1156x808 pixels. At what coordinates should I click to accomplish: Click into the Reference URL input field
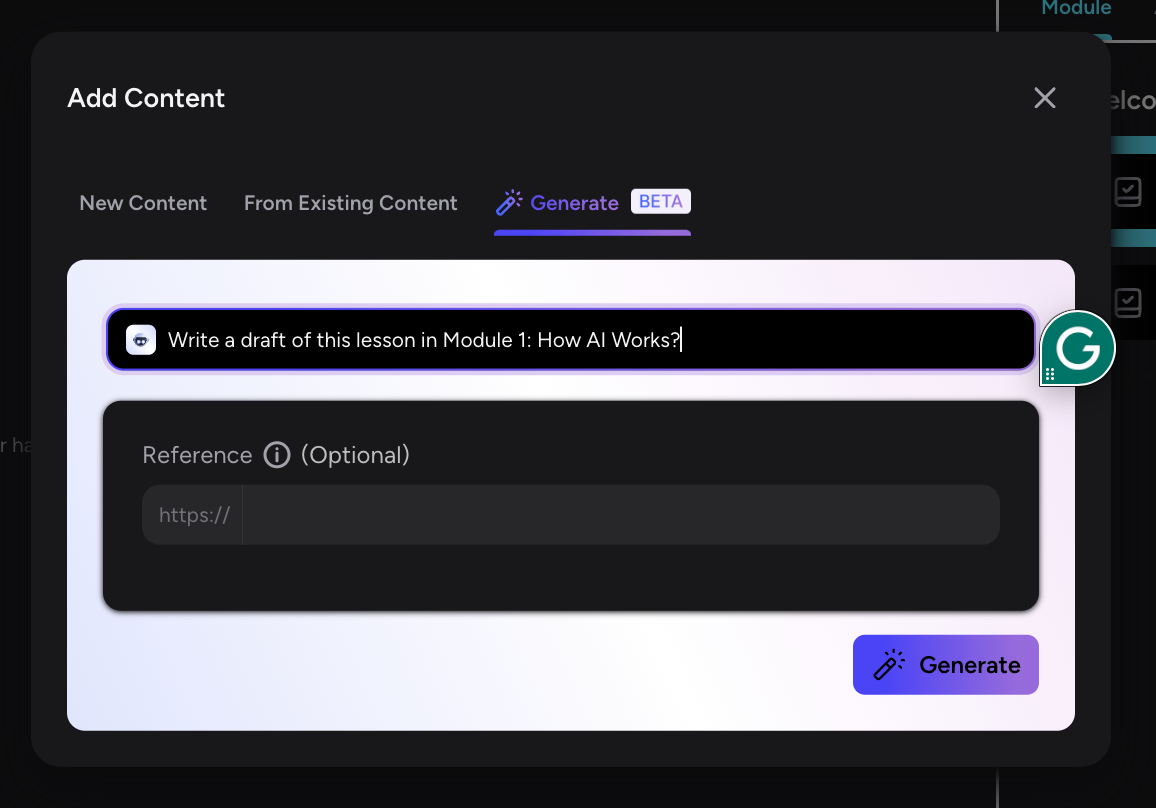[x=620, y=515]
